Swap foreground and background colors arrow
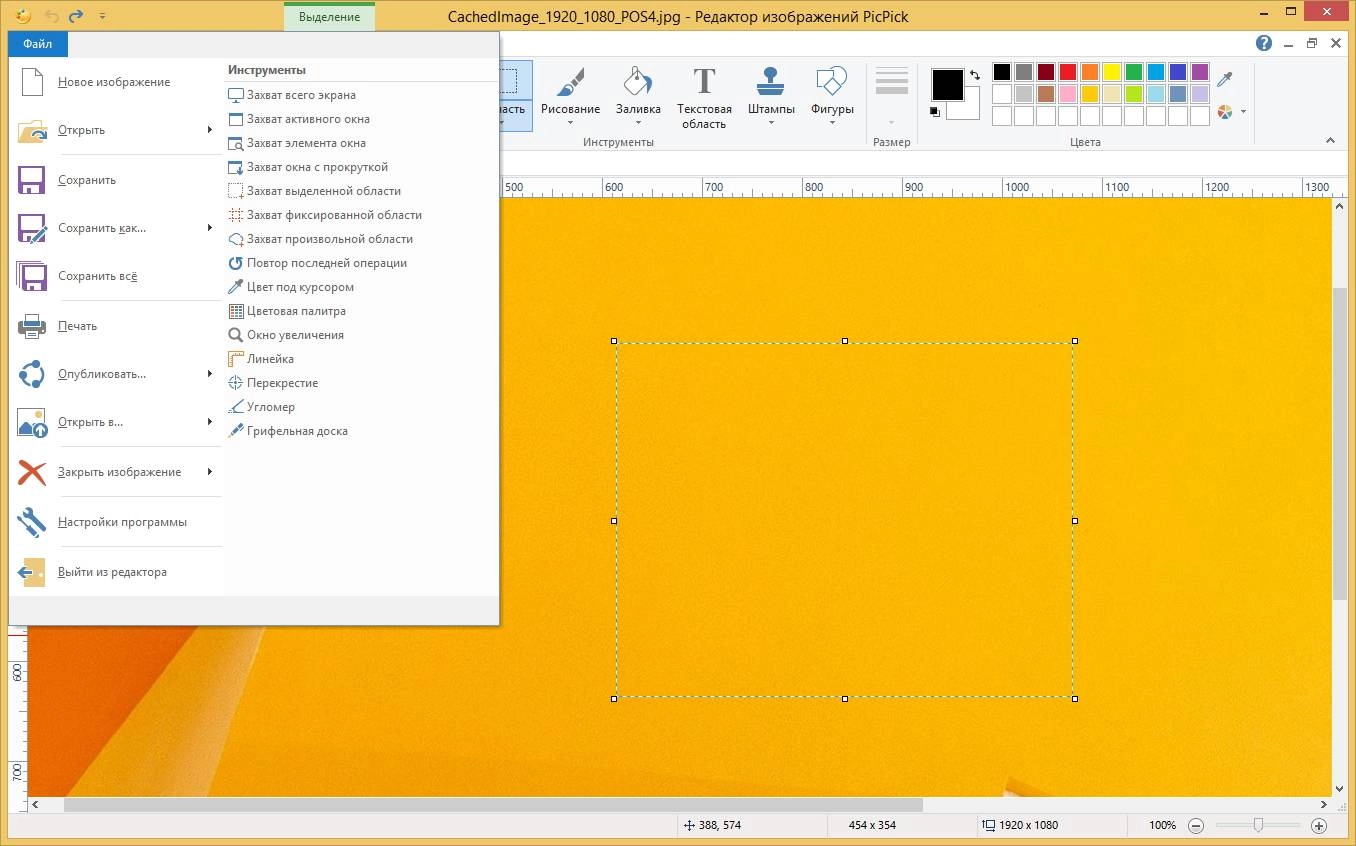 (x=974, y=75)
